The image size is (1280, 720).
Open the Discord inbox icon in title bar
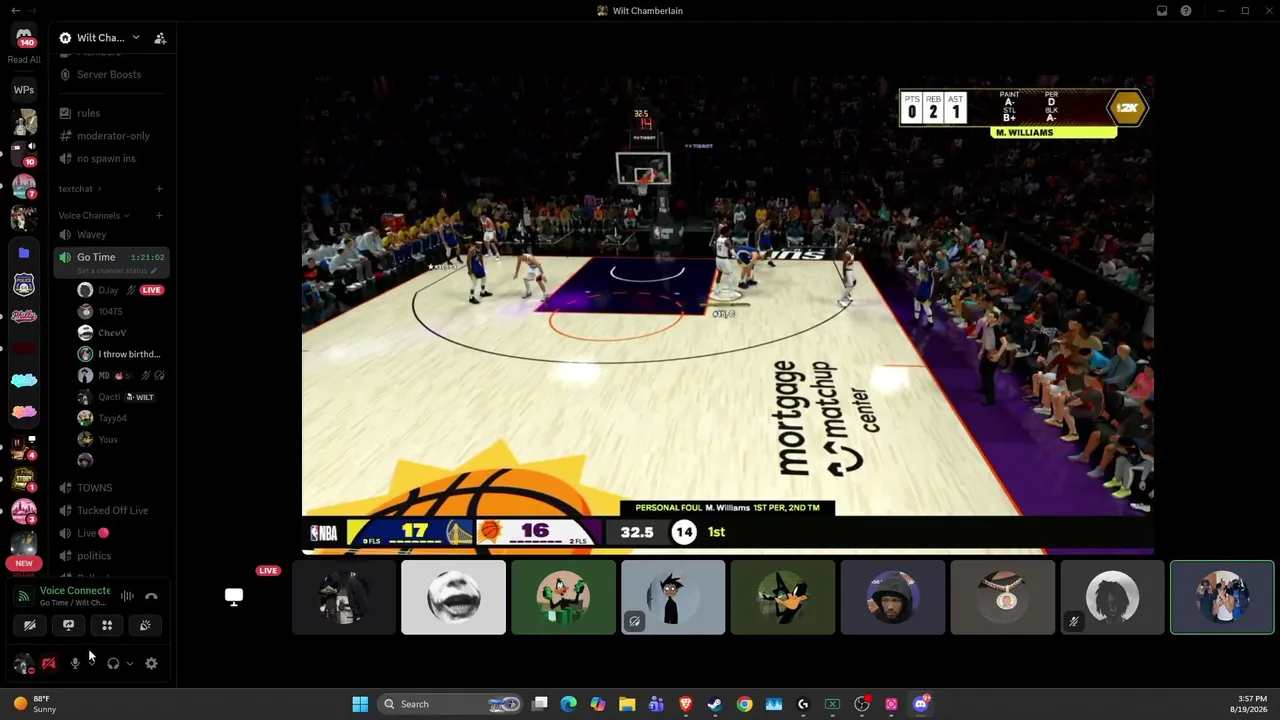1162,11
